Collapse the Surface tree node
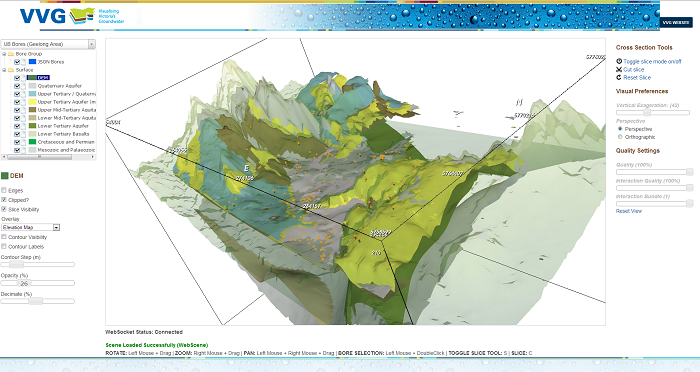The height and width of the screenshot is (372, 700). (4, 70)
